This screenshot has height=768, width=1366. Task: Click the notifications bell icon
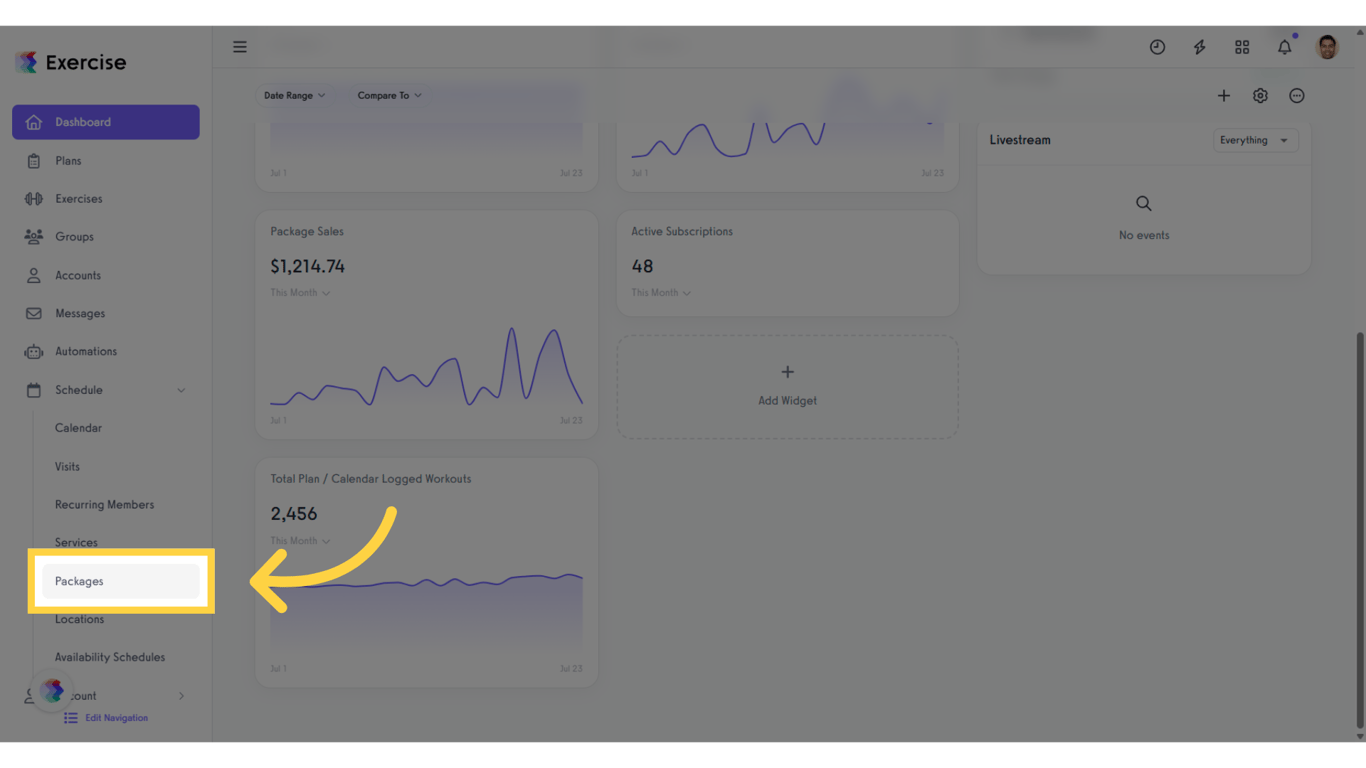pyautogui.click(x=1284, y=46)
